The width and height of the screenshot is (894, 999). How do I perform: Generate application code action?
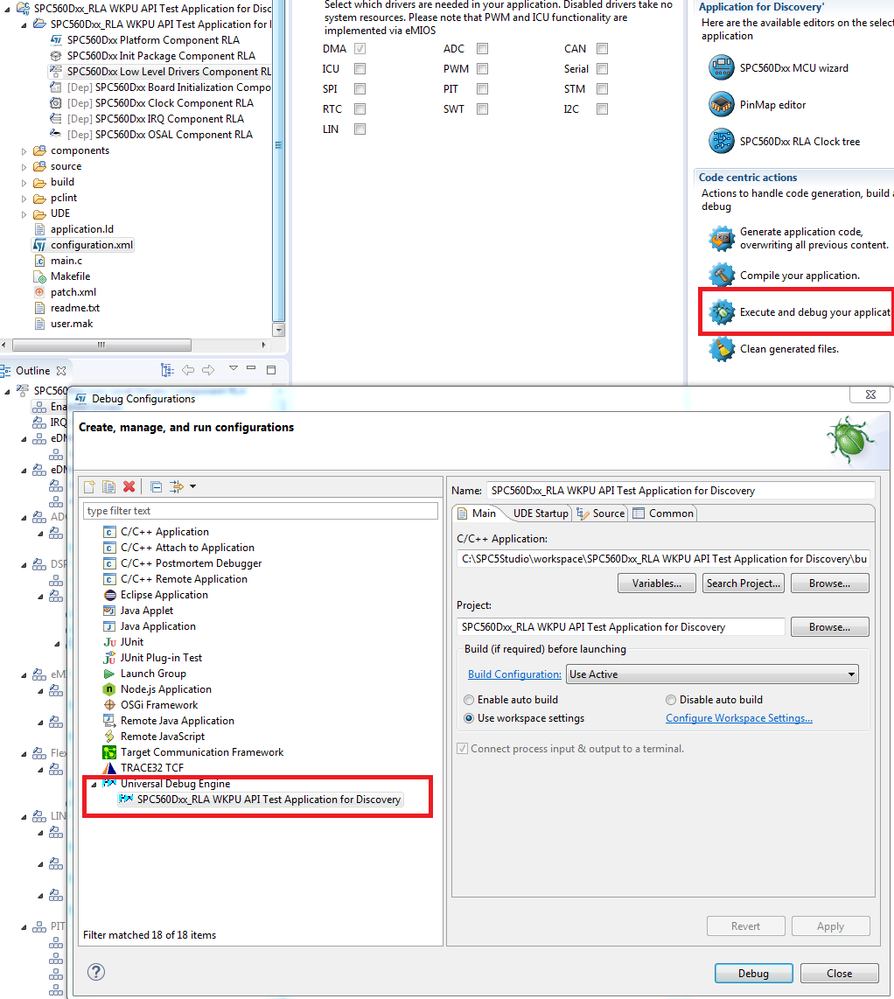[x=798, y=238]
